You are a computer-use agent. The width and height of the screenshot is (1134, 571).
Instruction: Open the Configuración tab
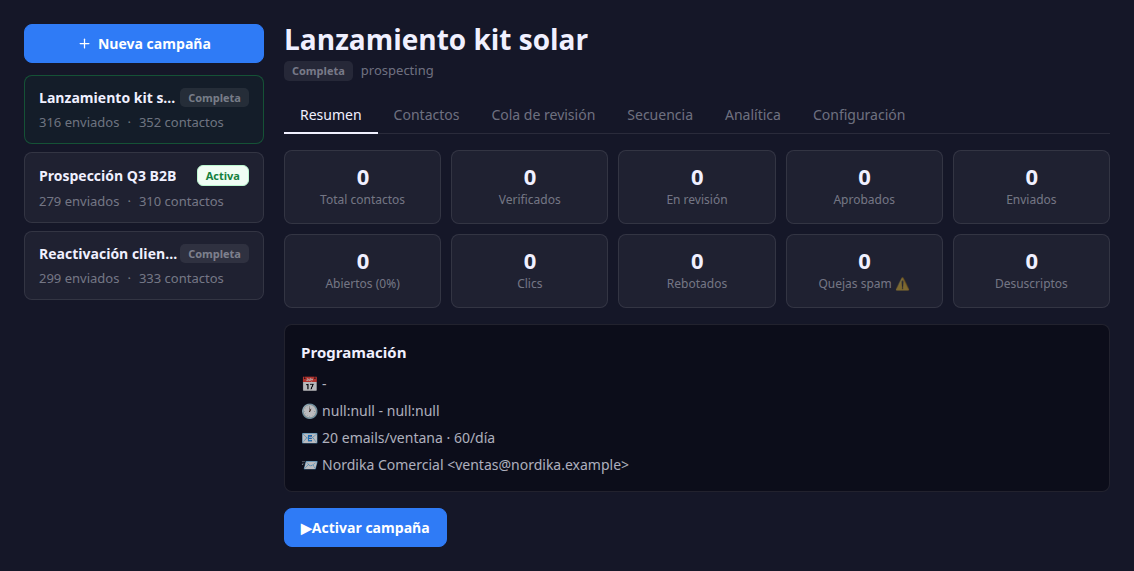point(858,115)
